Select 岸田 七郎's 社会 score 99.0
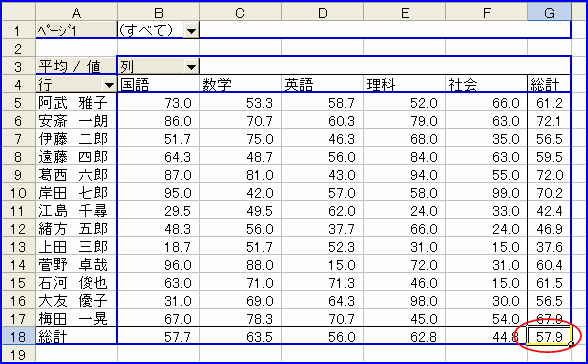 pyautogui.click(x=486, y=193)
